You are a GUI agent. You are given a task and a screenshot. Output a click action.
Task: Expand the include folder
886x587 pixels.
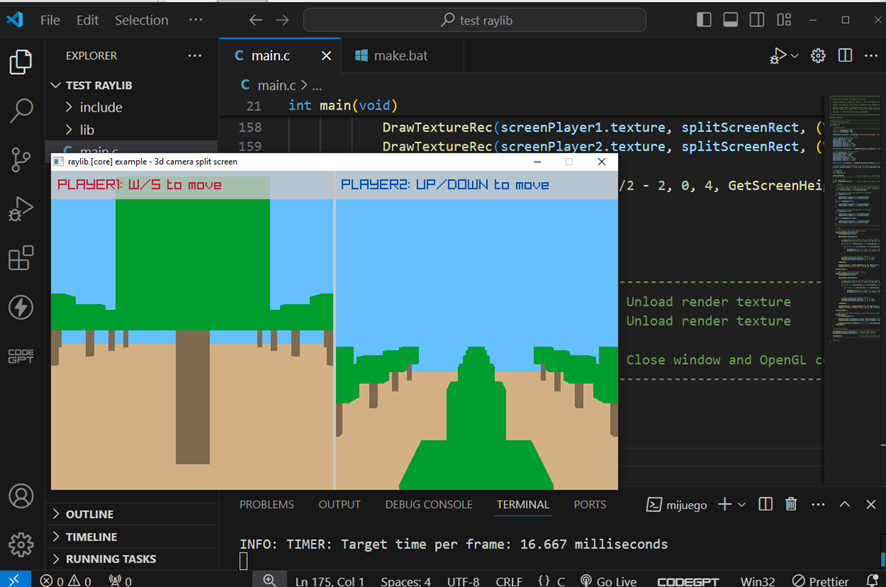click(x=100, y=107)
